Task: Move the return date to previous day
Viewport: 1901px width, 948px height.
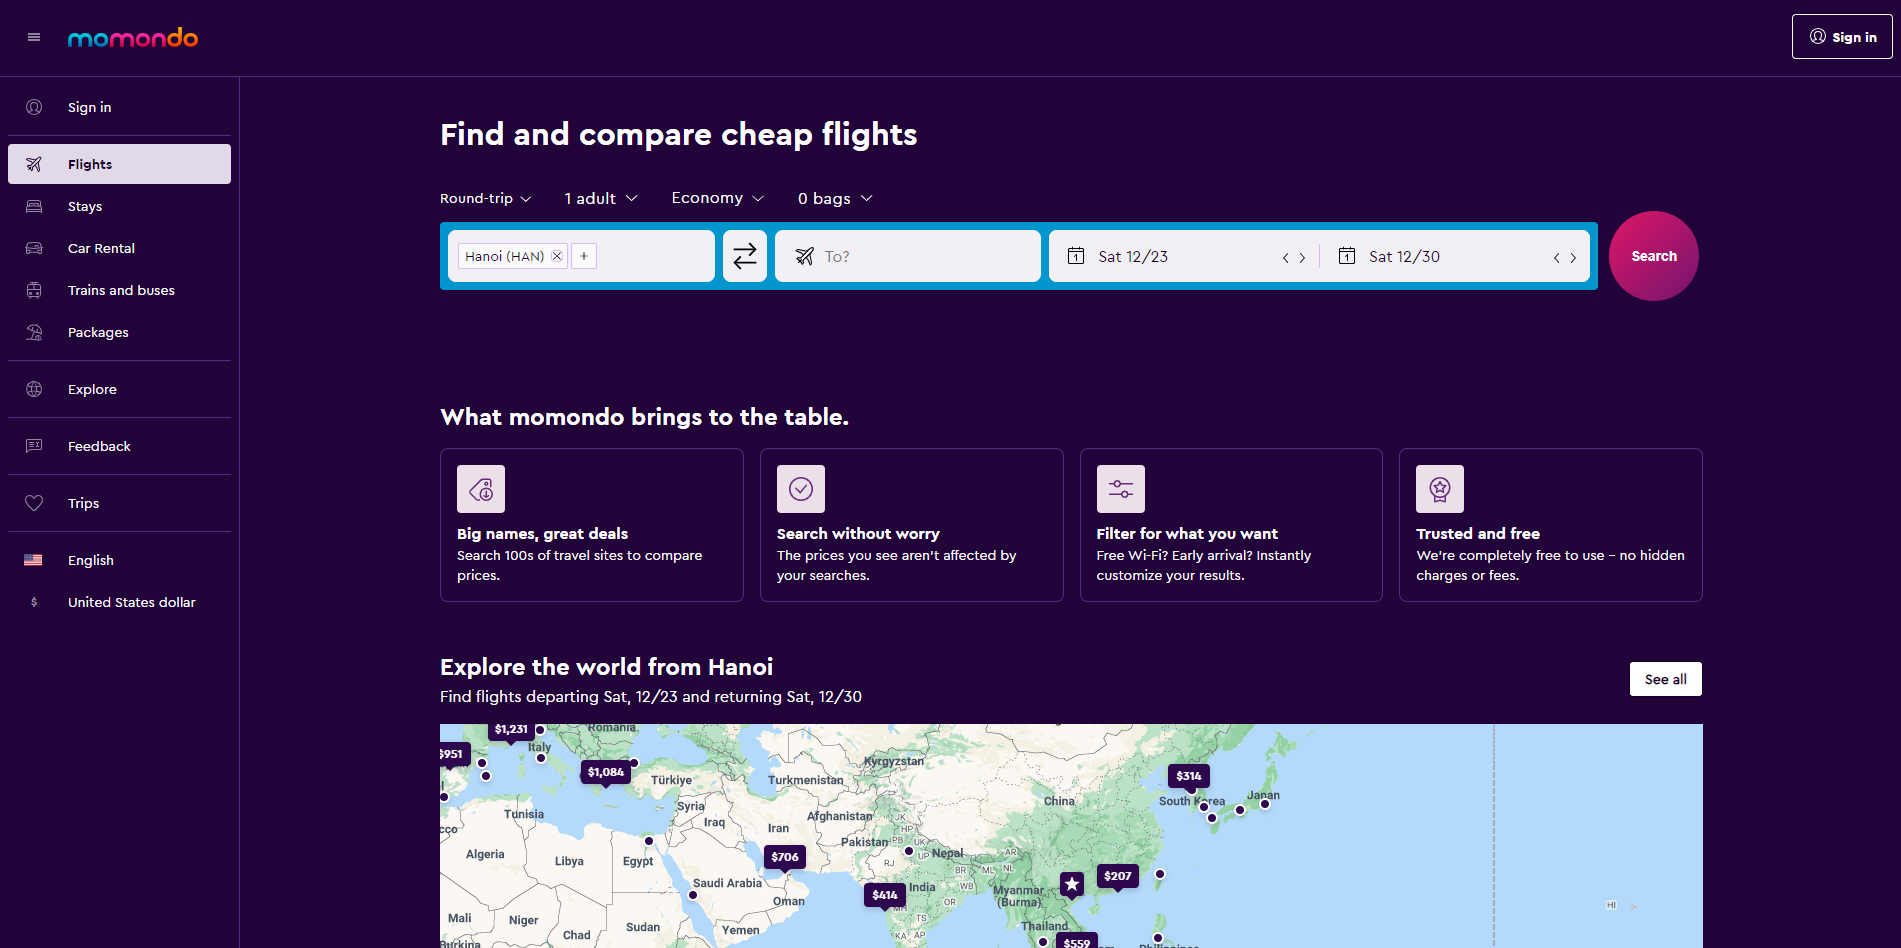Action: [x=1556, y=257]
